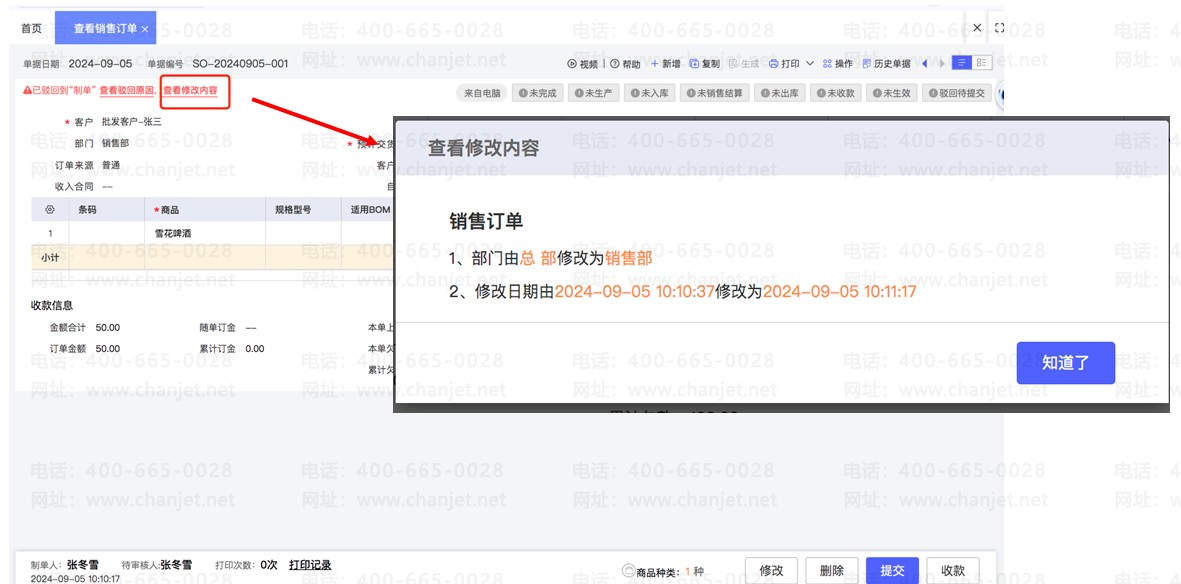Click 删除 button to delete order
The height and width of the screenshot is (584, 1181).
click(x=832, y=570)
